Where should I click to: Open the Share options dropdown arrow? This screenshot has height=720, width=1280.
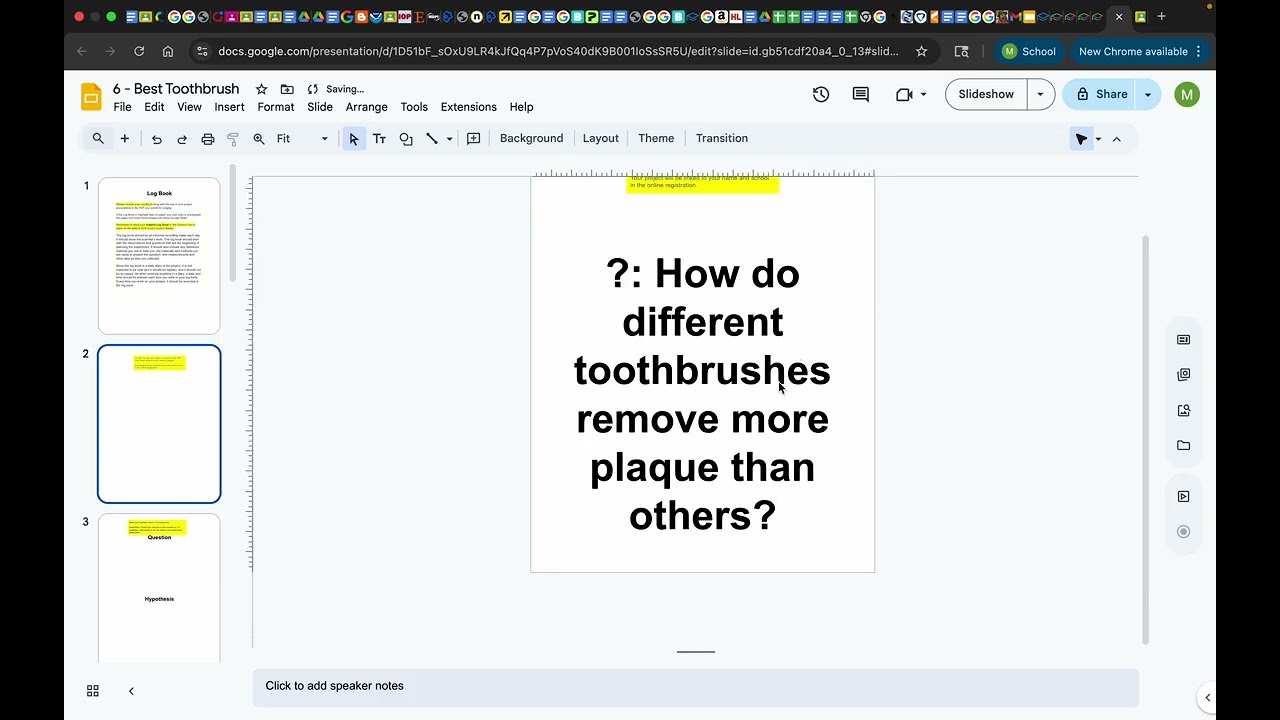[x=1148, y=94]
